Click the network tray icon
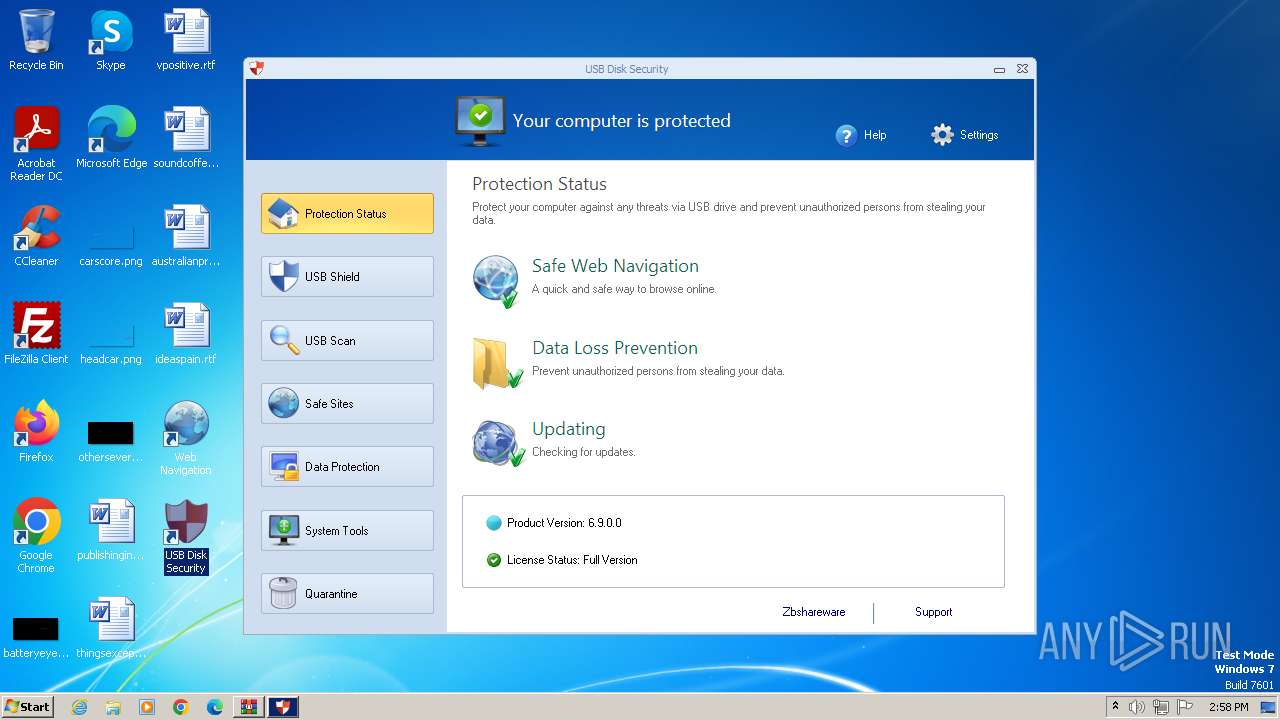 [x=1161, y=707]
